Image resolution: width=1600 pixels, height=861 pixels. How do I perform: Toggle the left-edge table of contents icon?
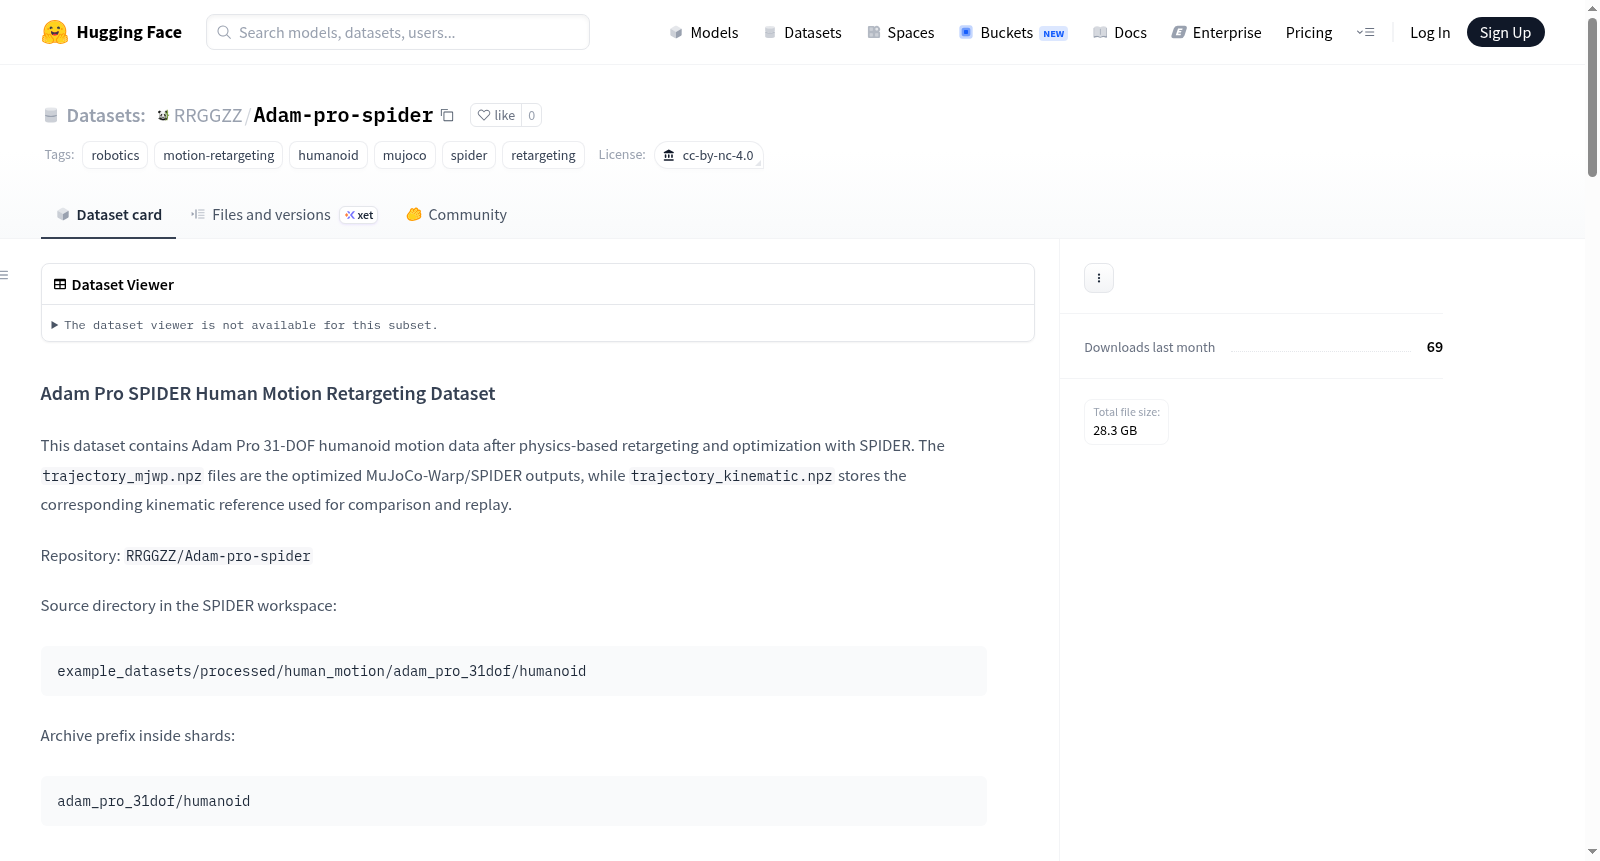pyautogui.click(x=4, y=275)
